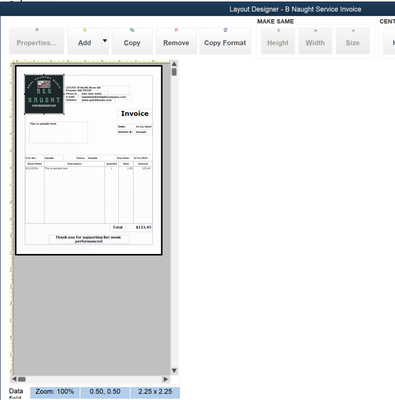The width and height of the screenshot is (395, 400).
Task: Click the 2.25 x 2.25 size readout
Action: (x=155, y=392)
